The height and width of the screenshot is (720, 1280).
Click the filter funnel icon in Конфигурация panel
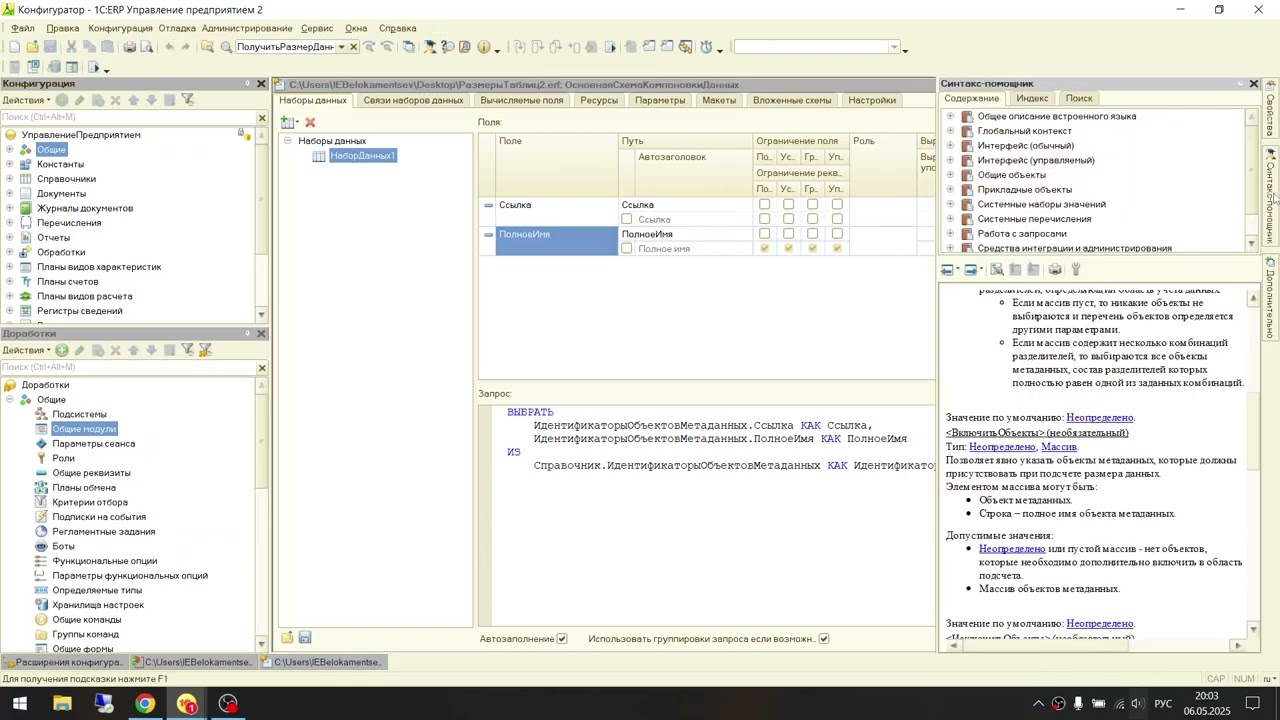point(187,100)
